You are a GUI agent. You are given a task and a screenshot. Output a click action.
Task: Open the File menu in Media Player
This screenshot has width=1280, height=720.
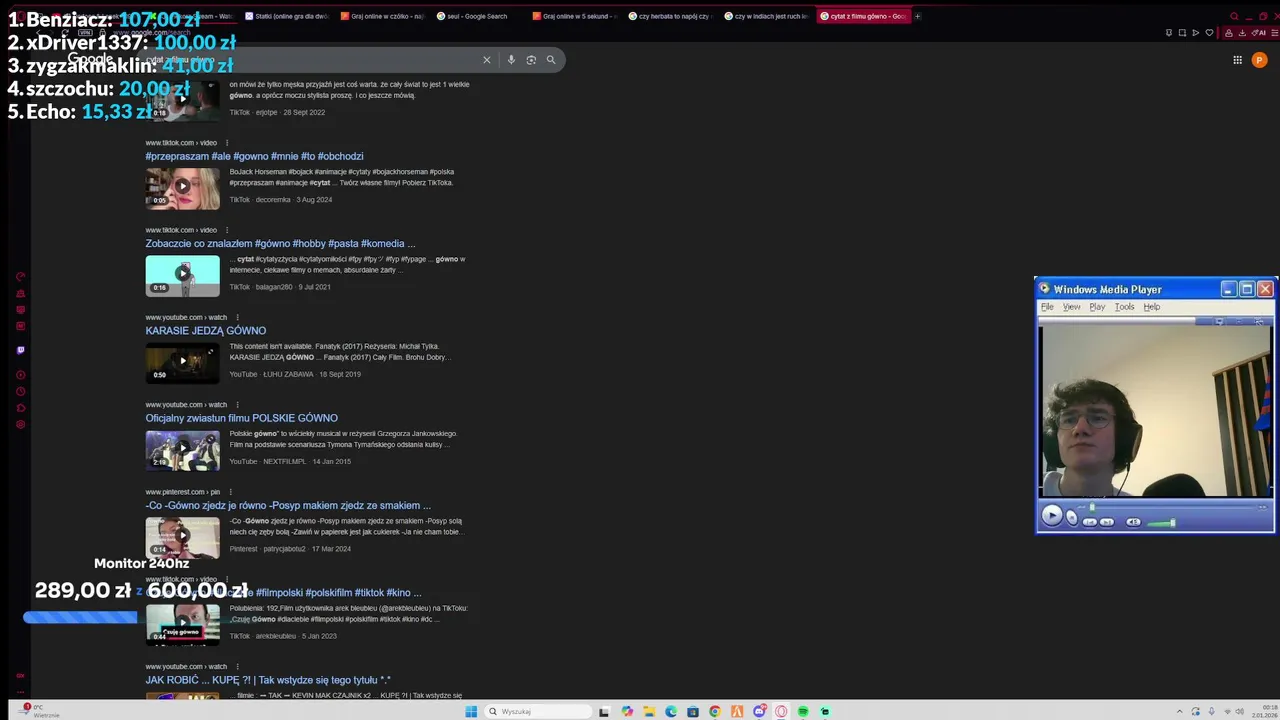1047,307
